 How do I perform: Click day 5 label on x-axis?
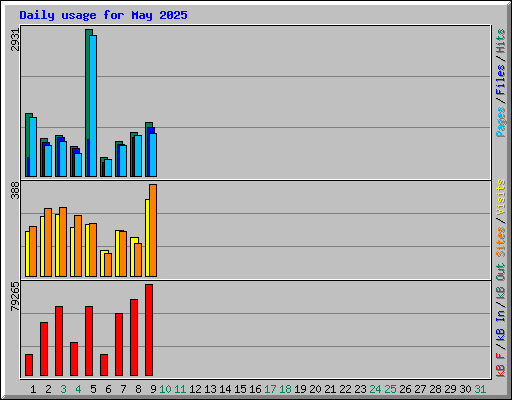(x=93, y=389)
